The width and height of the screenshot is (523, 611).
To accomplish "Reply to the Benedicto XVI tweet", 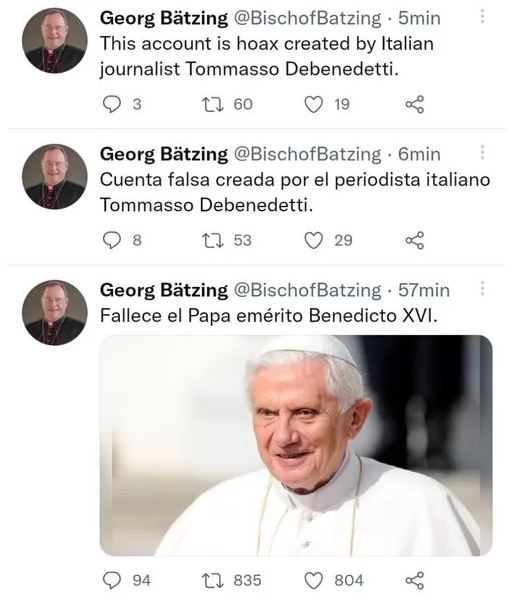I will tap(112, 581).
